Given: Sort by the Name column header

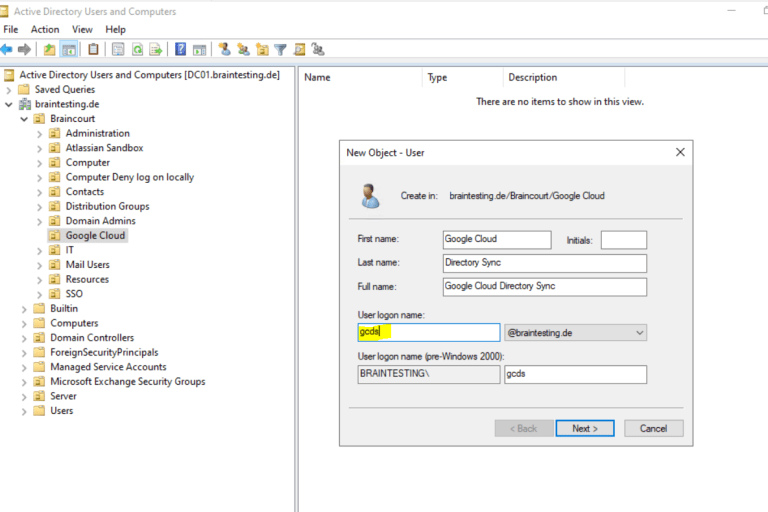Looking at the screenshot, I should tap(360, 77).
